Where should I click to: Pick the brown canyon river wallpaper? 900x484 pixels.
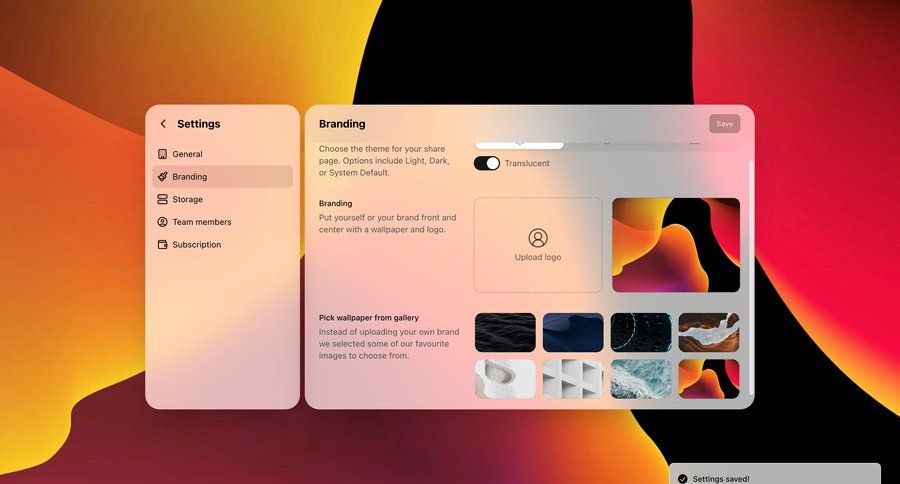709,332
